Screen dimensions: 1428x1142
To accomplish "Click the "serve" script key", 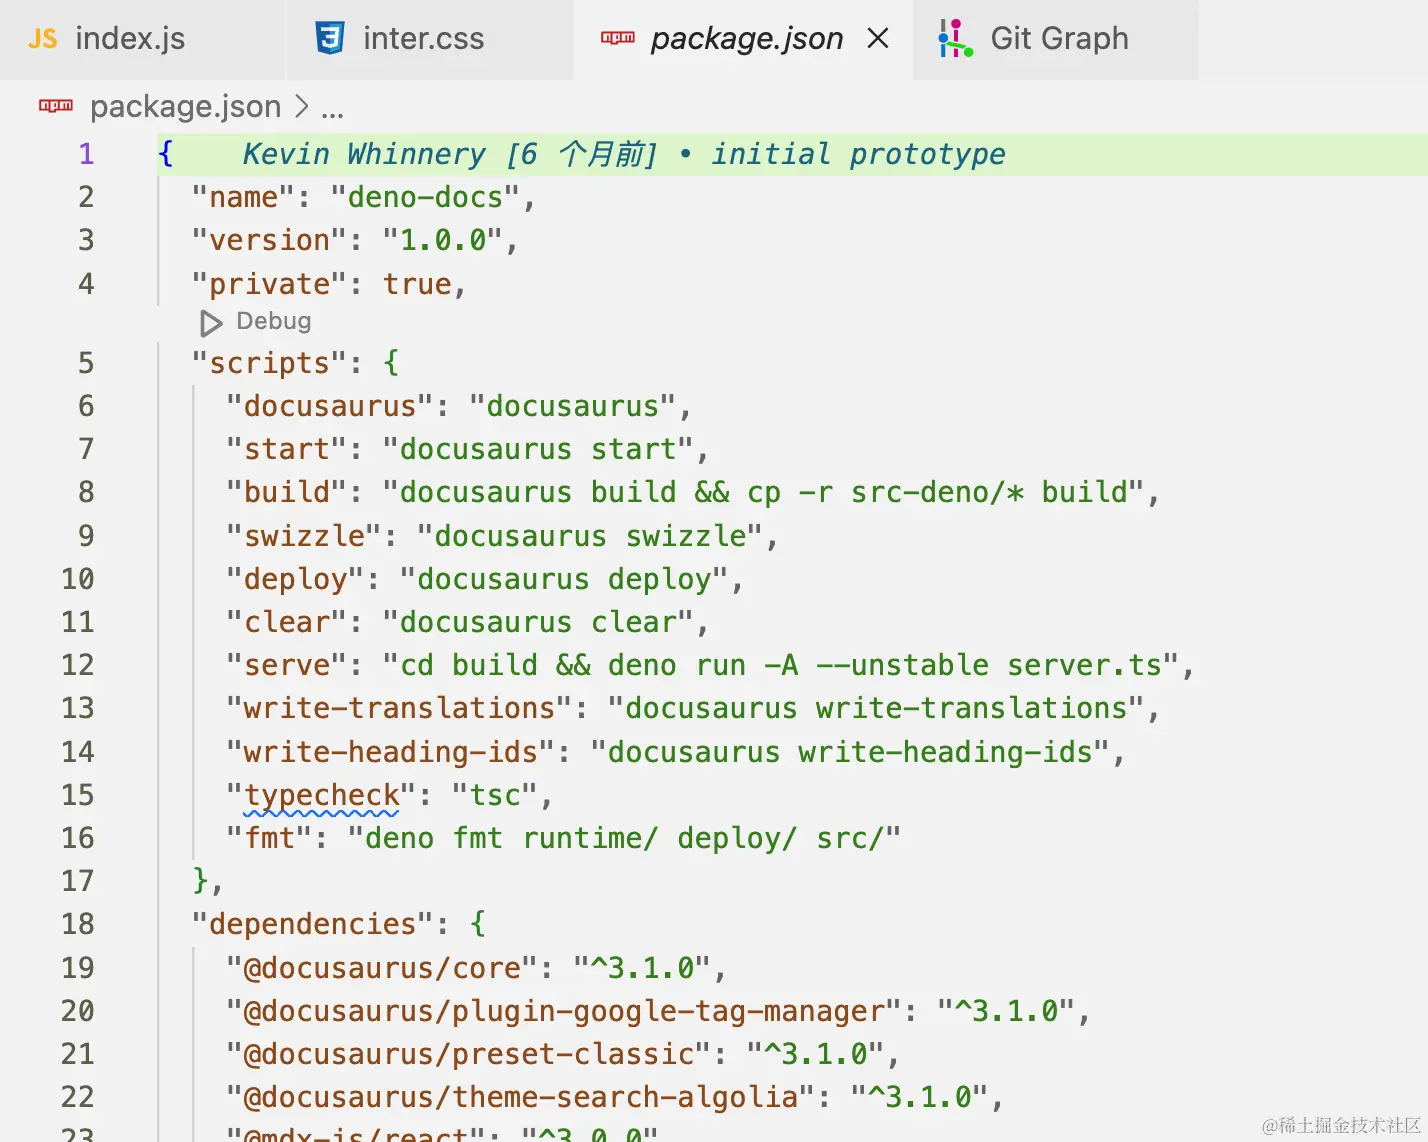I will 287,665.
